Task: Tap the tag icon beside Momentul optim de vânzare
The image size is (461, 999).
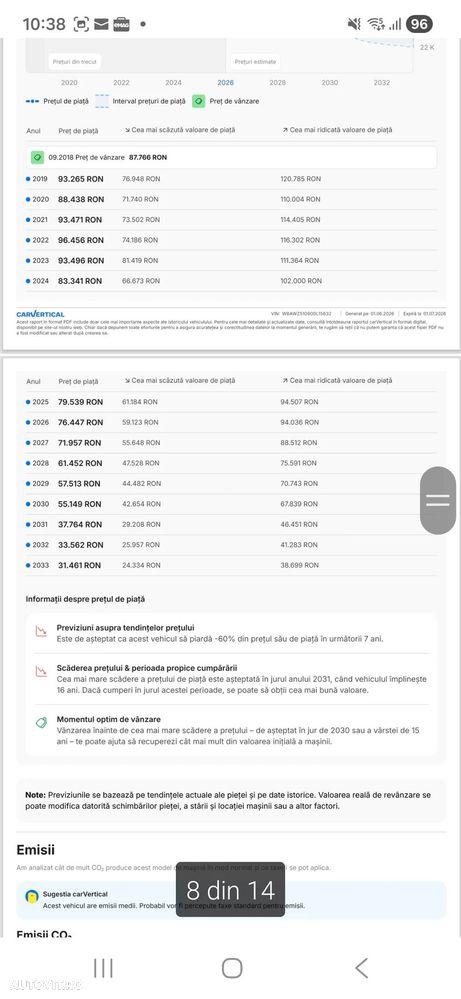Action: click(x=41, y=722)
